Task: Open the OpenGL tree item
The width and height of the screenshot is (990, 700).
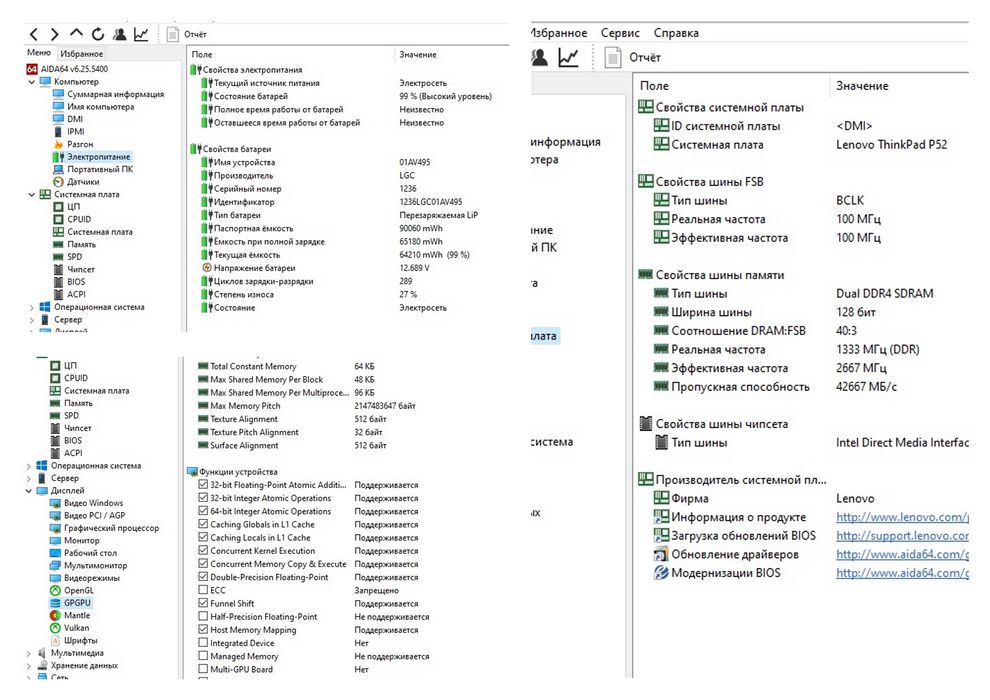Action: click(78, 590)
